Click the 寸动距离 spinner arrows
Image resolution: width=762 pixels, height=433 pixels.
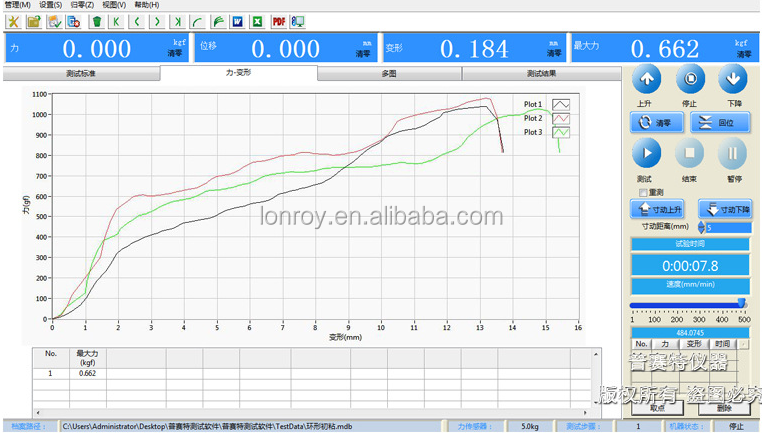coord(701,227)
